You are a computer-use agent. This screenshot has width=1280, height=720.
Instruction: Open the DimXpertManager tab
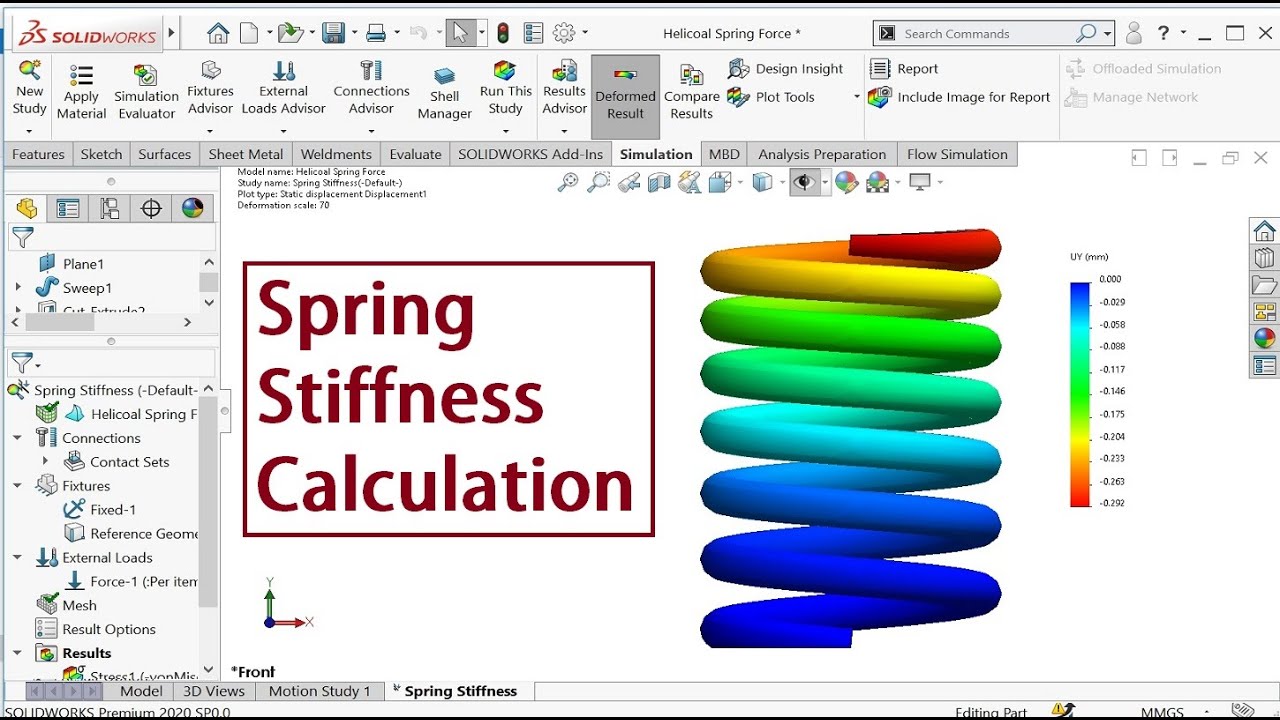[151, 208]
